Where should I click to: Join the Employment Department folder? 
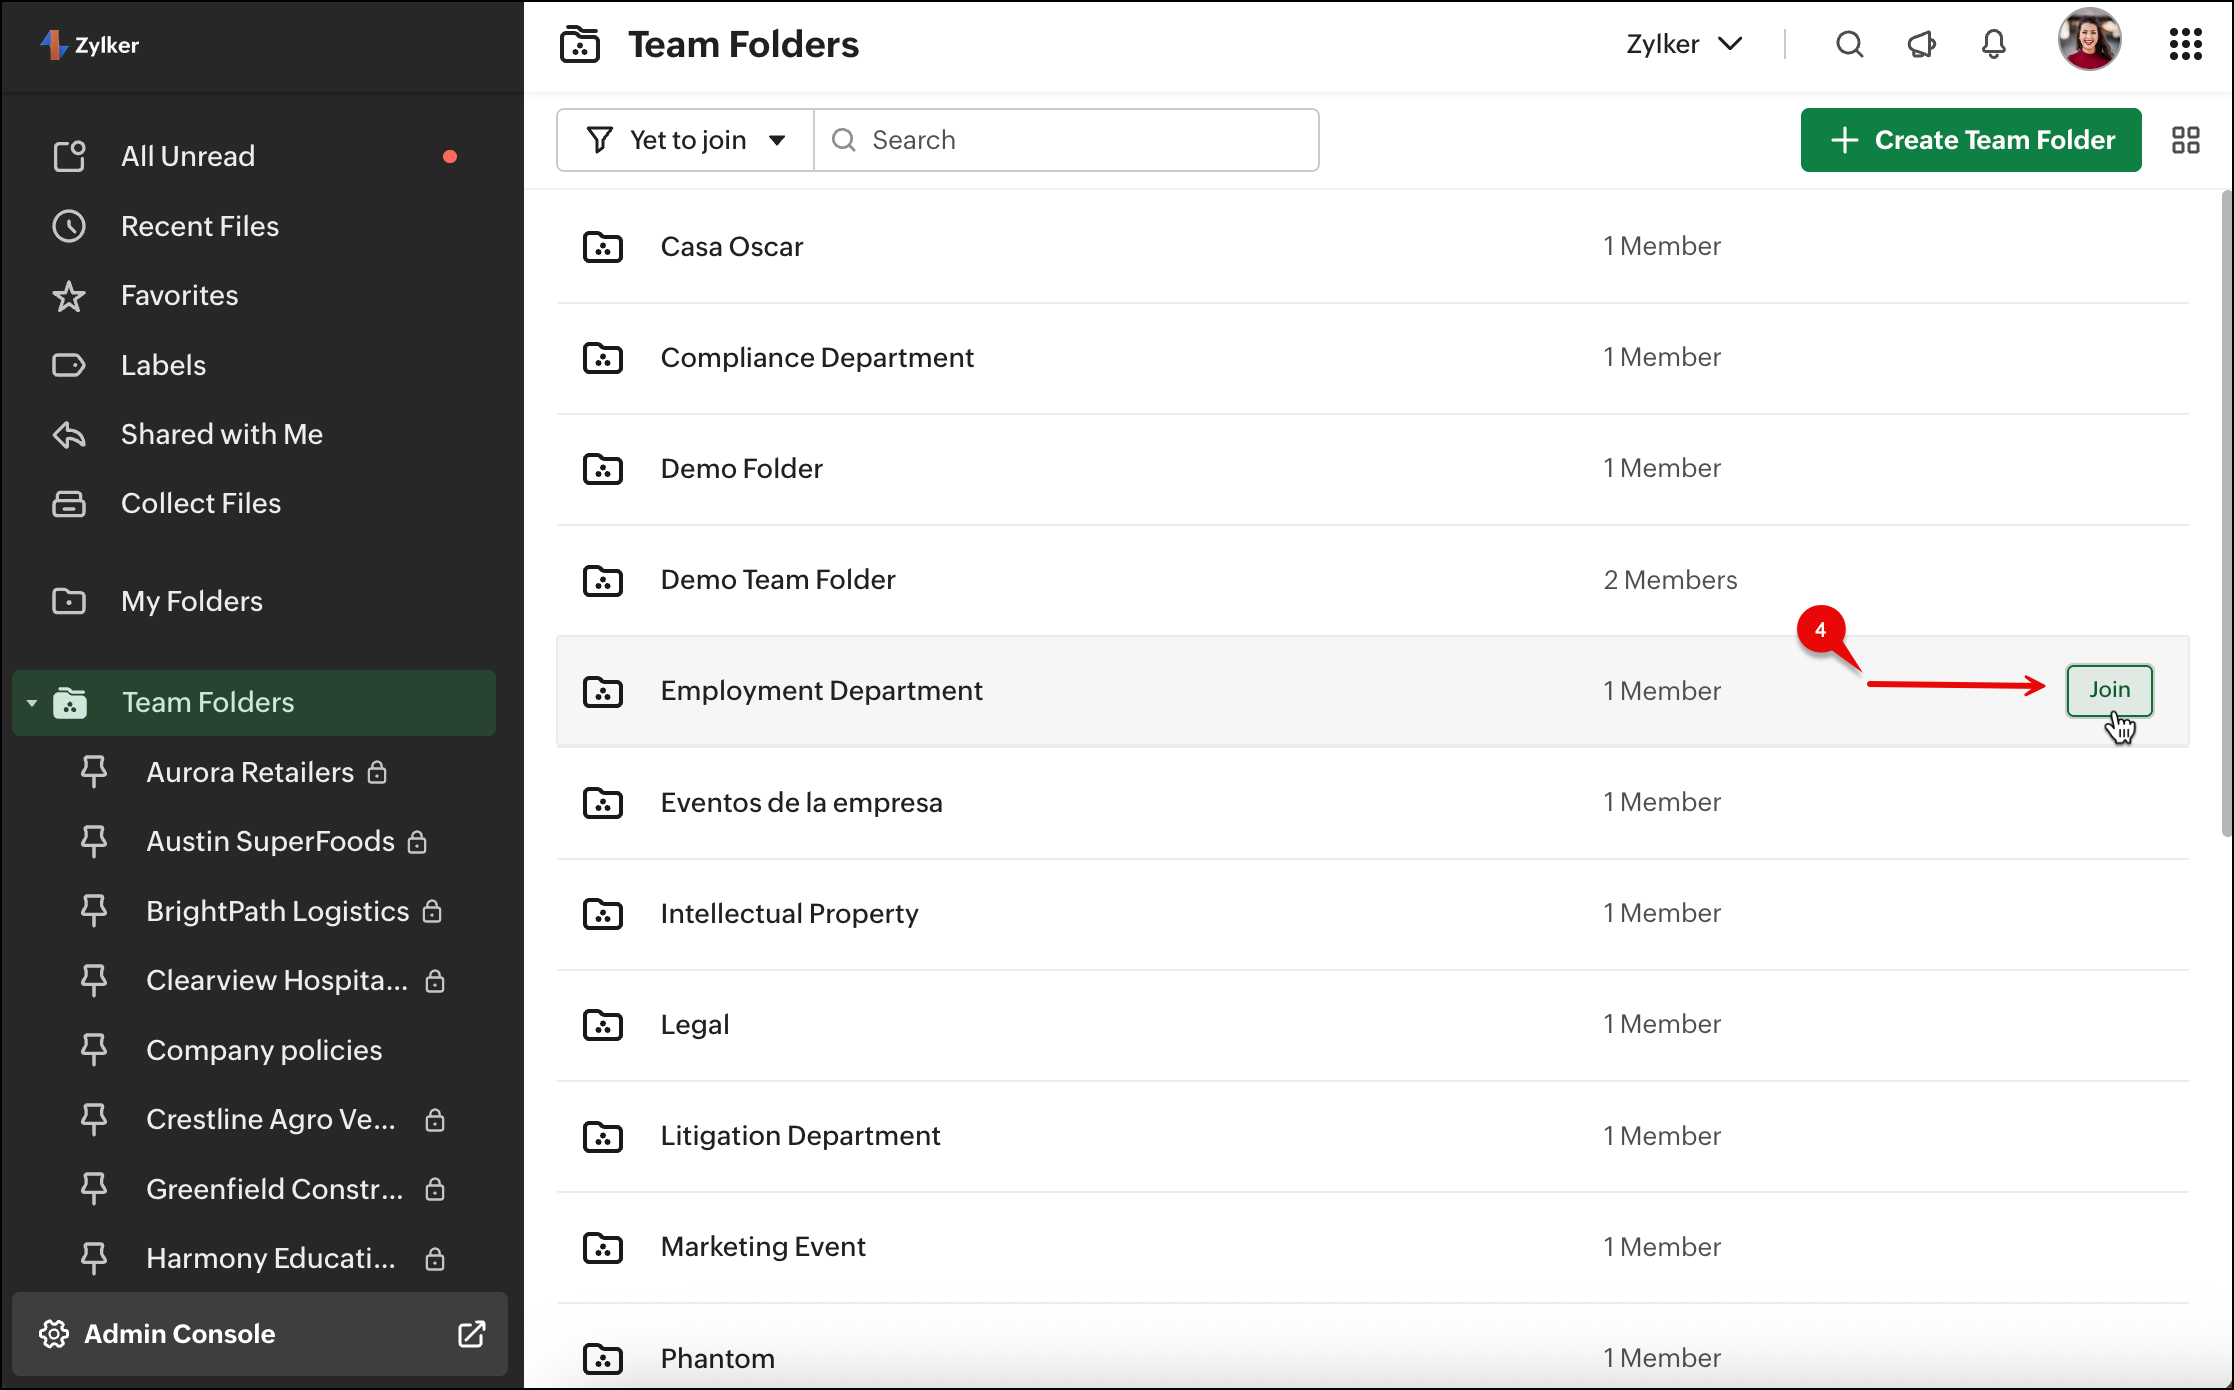2108,690
